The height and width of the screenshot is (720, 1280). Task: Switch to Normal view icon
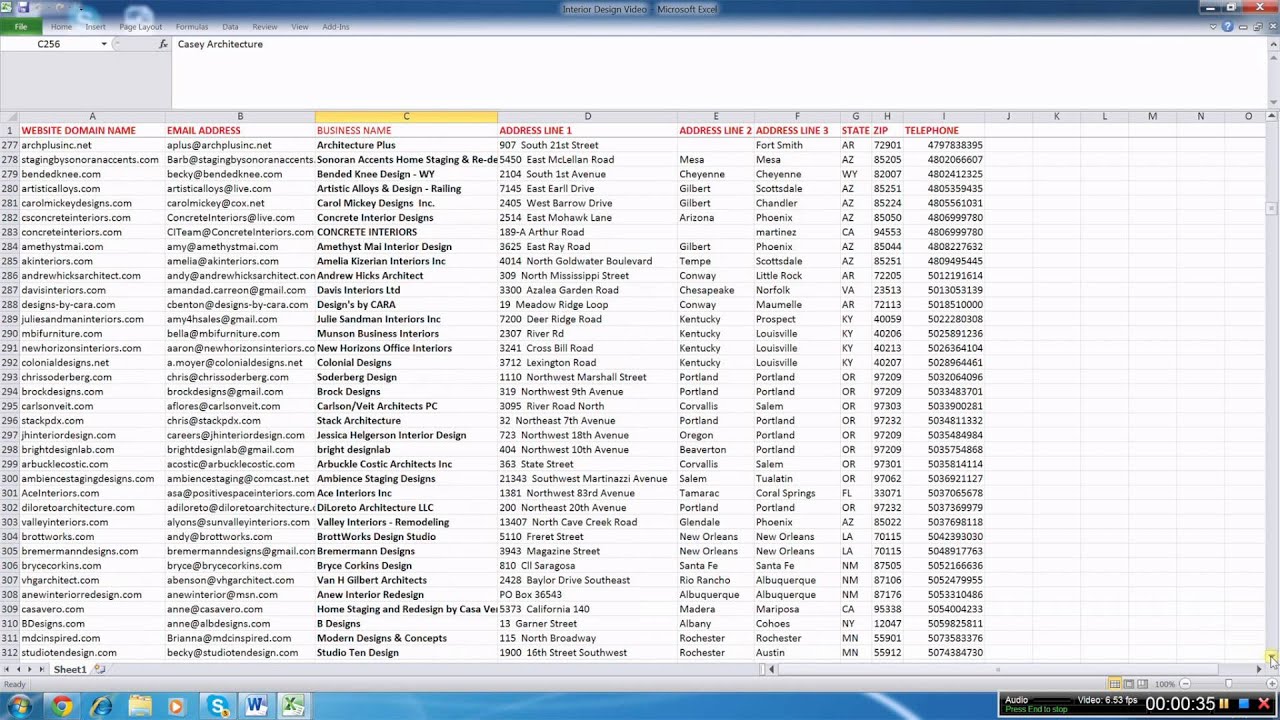pyautogui.click(x=1115, y=684)
